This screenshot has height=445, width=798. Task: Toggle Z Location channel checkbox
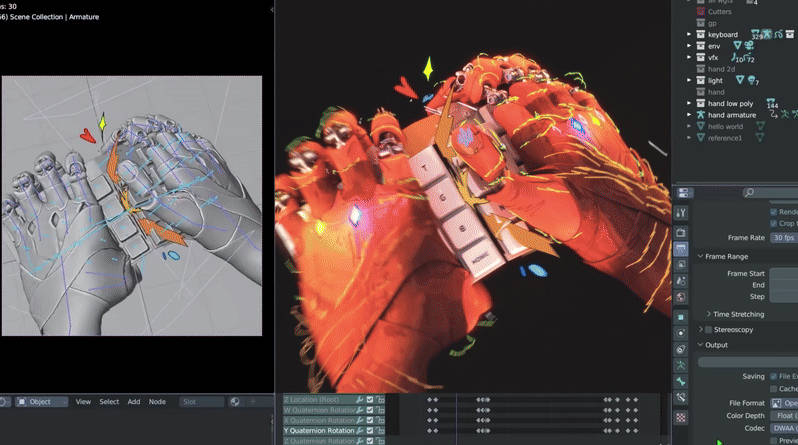click(370, 400)
